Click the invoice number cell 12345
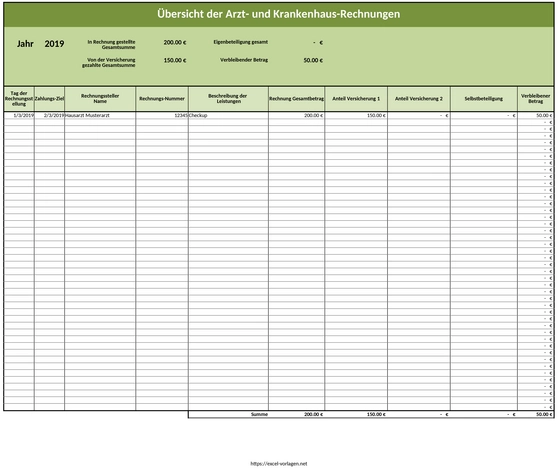Image resolution: width=558 pixels, height=469 pixels. (x=162, y=115)
